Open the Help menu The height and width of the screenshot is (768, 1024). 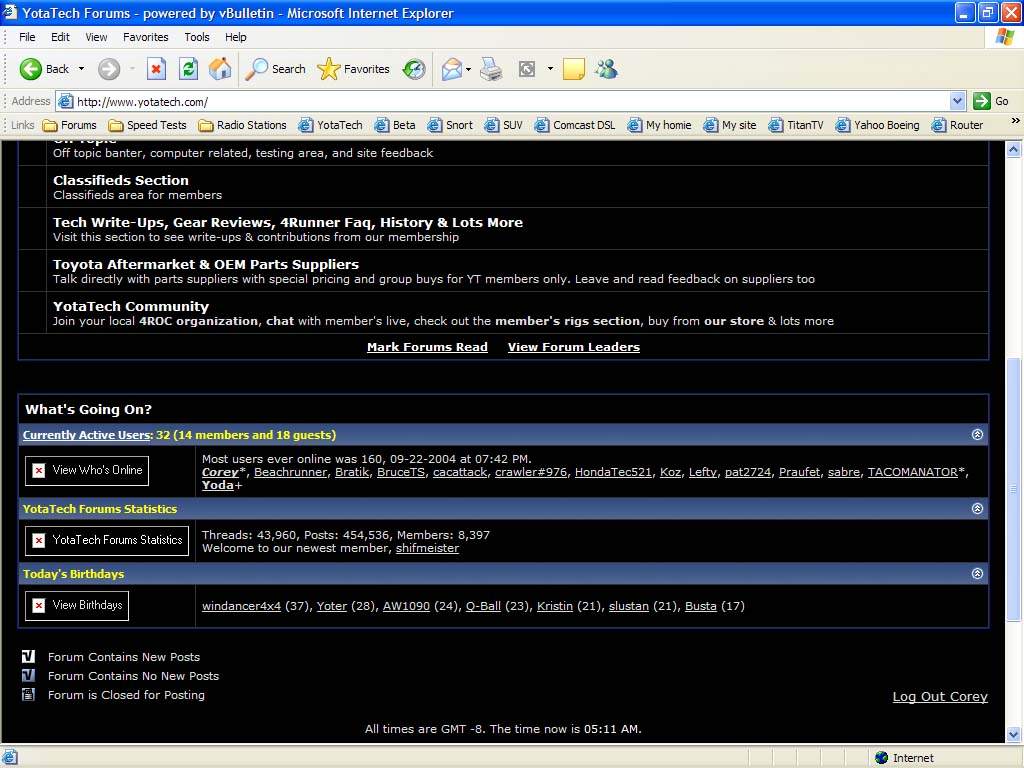pos(236,37)
